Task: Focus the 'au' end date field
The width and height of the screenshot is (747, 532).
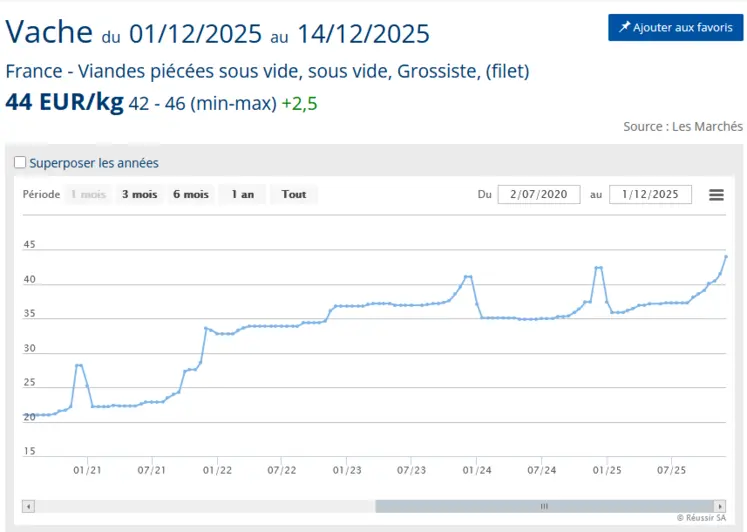Action: (649, 194)
